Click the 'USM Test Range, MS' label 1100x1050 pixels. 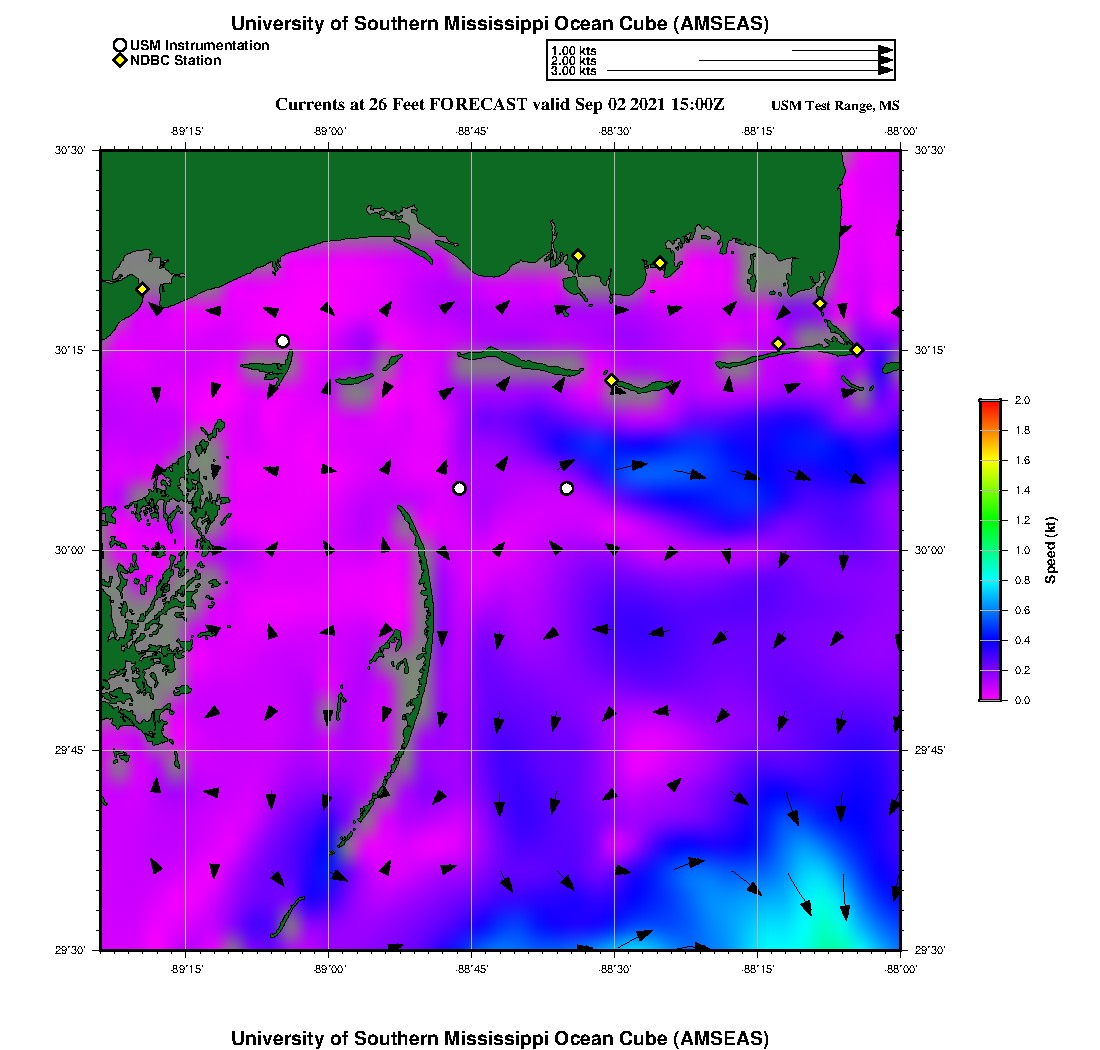835,106
